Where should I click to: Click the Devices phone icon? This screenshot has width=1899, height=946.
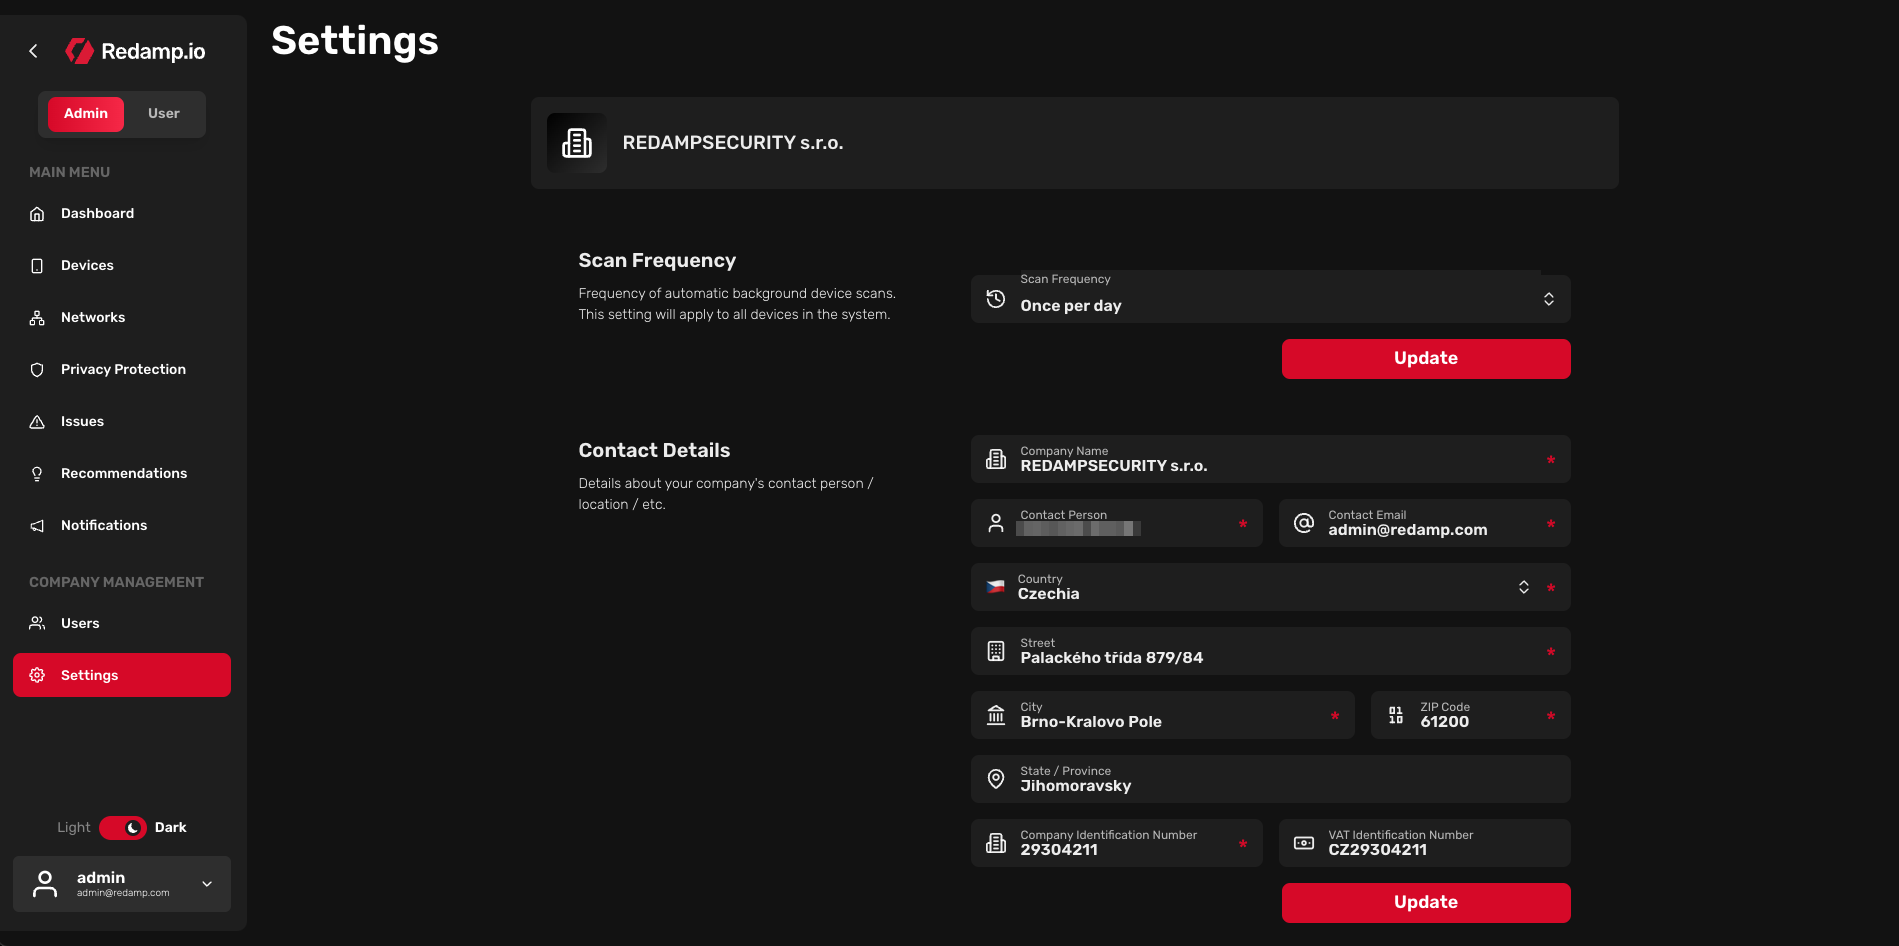37,266
